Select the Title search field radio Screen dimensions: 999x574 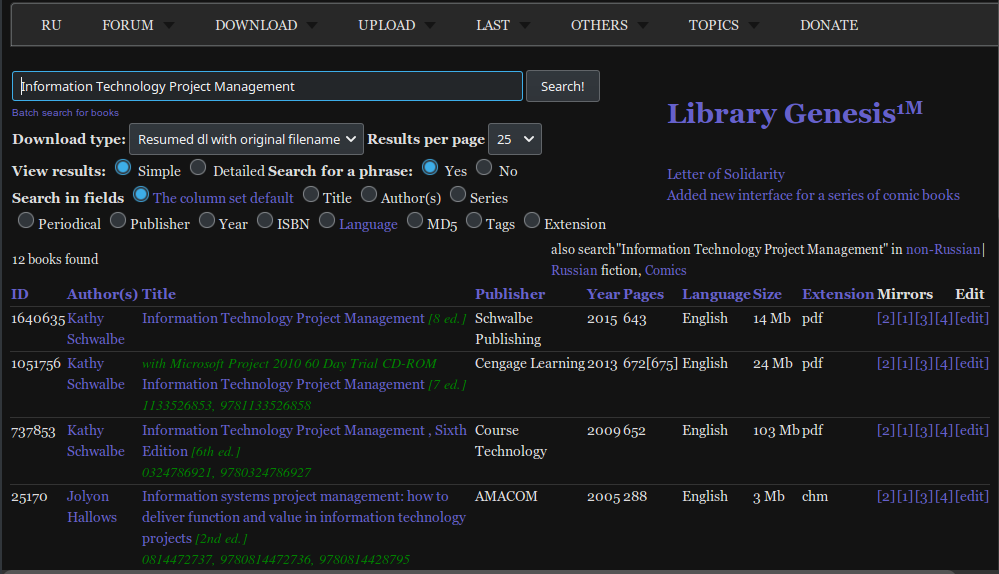[312, 195]
